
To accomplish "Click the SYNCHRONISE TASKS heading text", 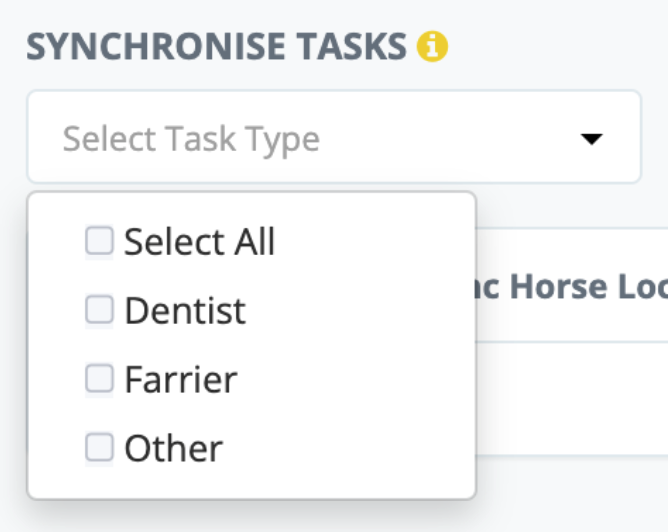I will pyautogui.click(x=216, y=45).
